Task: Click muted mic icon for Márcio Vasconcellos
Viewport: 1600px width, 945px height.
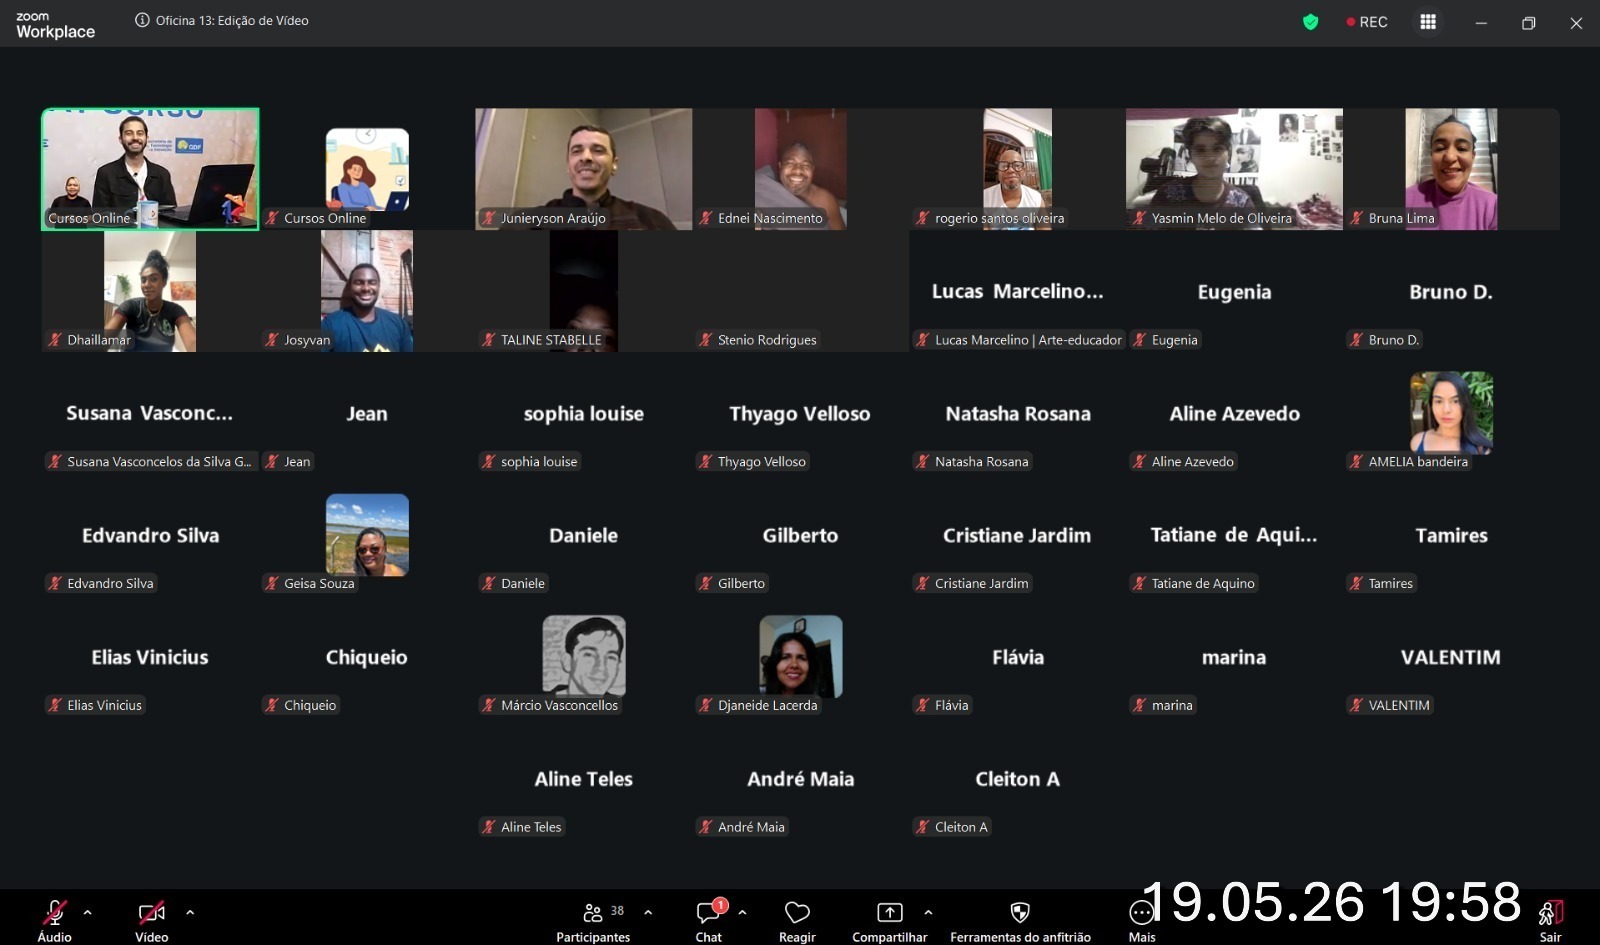Action: (x=489, y=706)
